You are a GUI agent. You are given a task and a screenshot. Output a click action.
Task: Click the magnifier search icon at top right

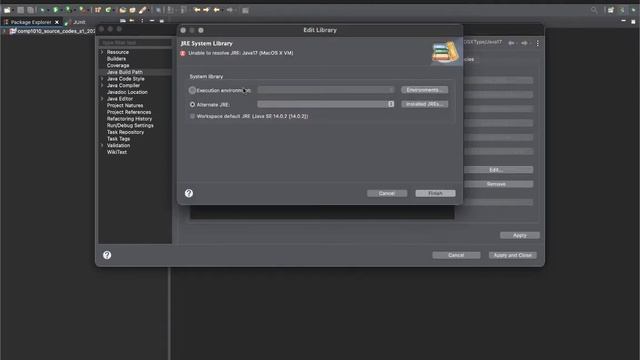coord(594,10)
